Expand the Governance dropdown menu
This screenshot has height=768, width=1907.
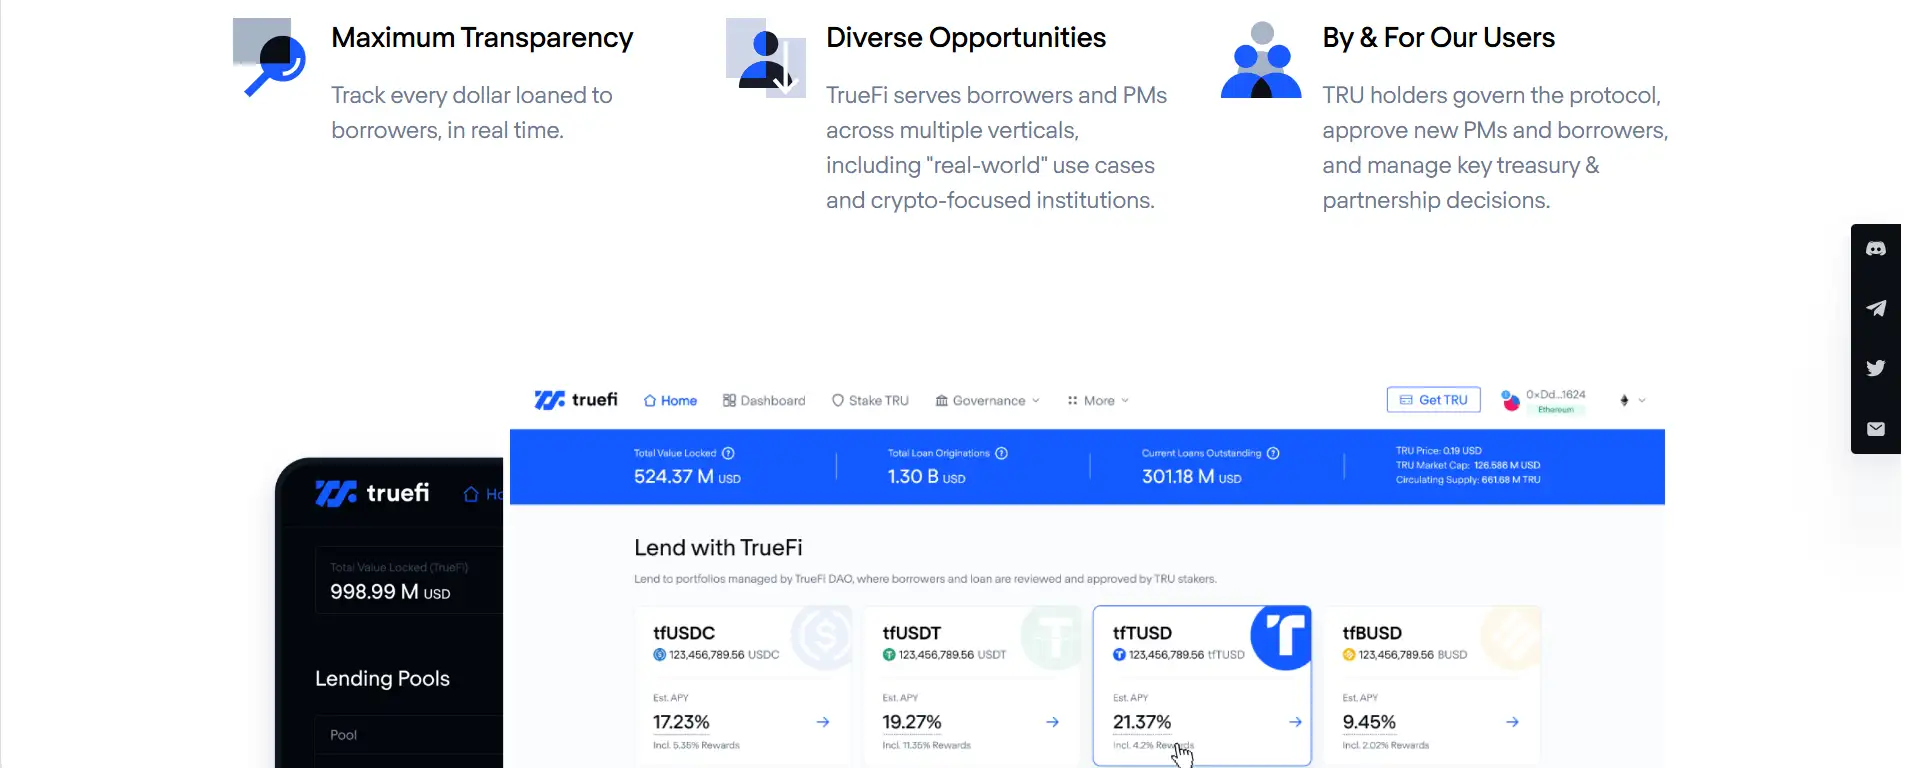point(987,401)
